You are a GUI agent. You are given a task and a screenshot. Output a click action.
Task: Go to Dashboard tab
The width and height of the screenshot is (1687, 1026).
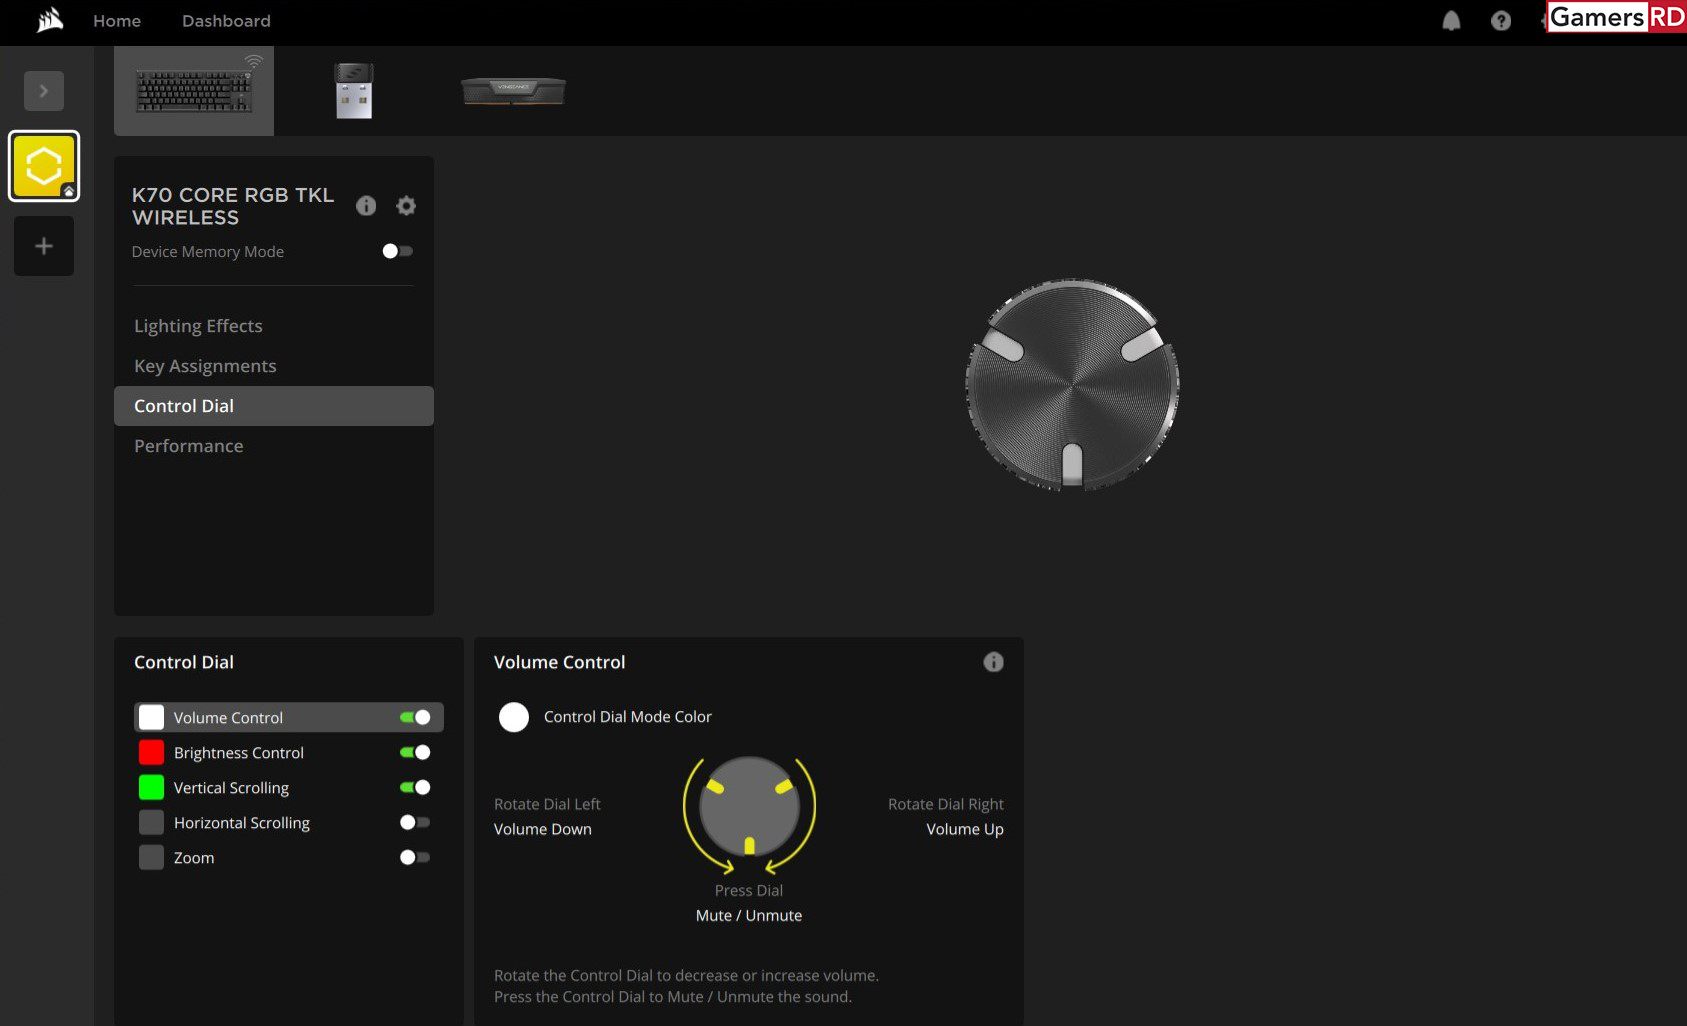(226, 21)
